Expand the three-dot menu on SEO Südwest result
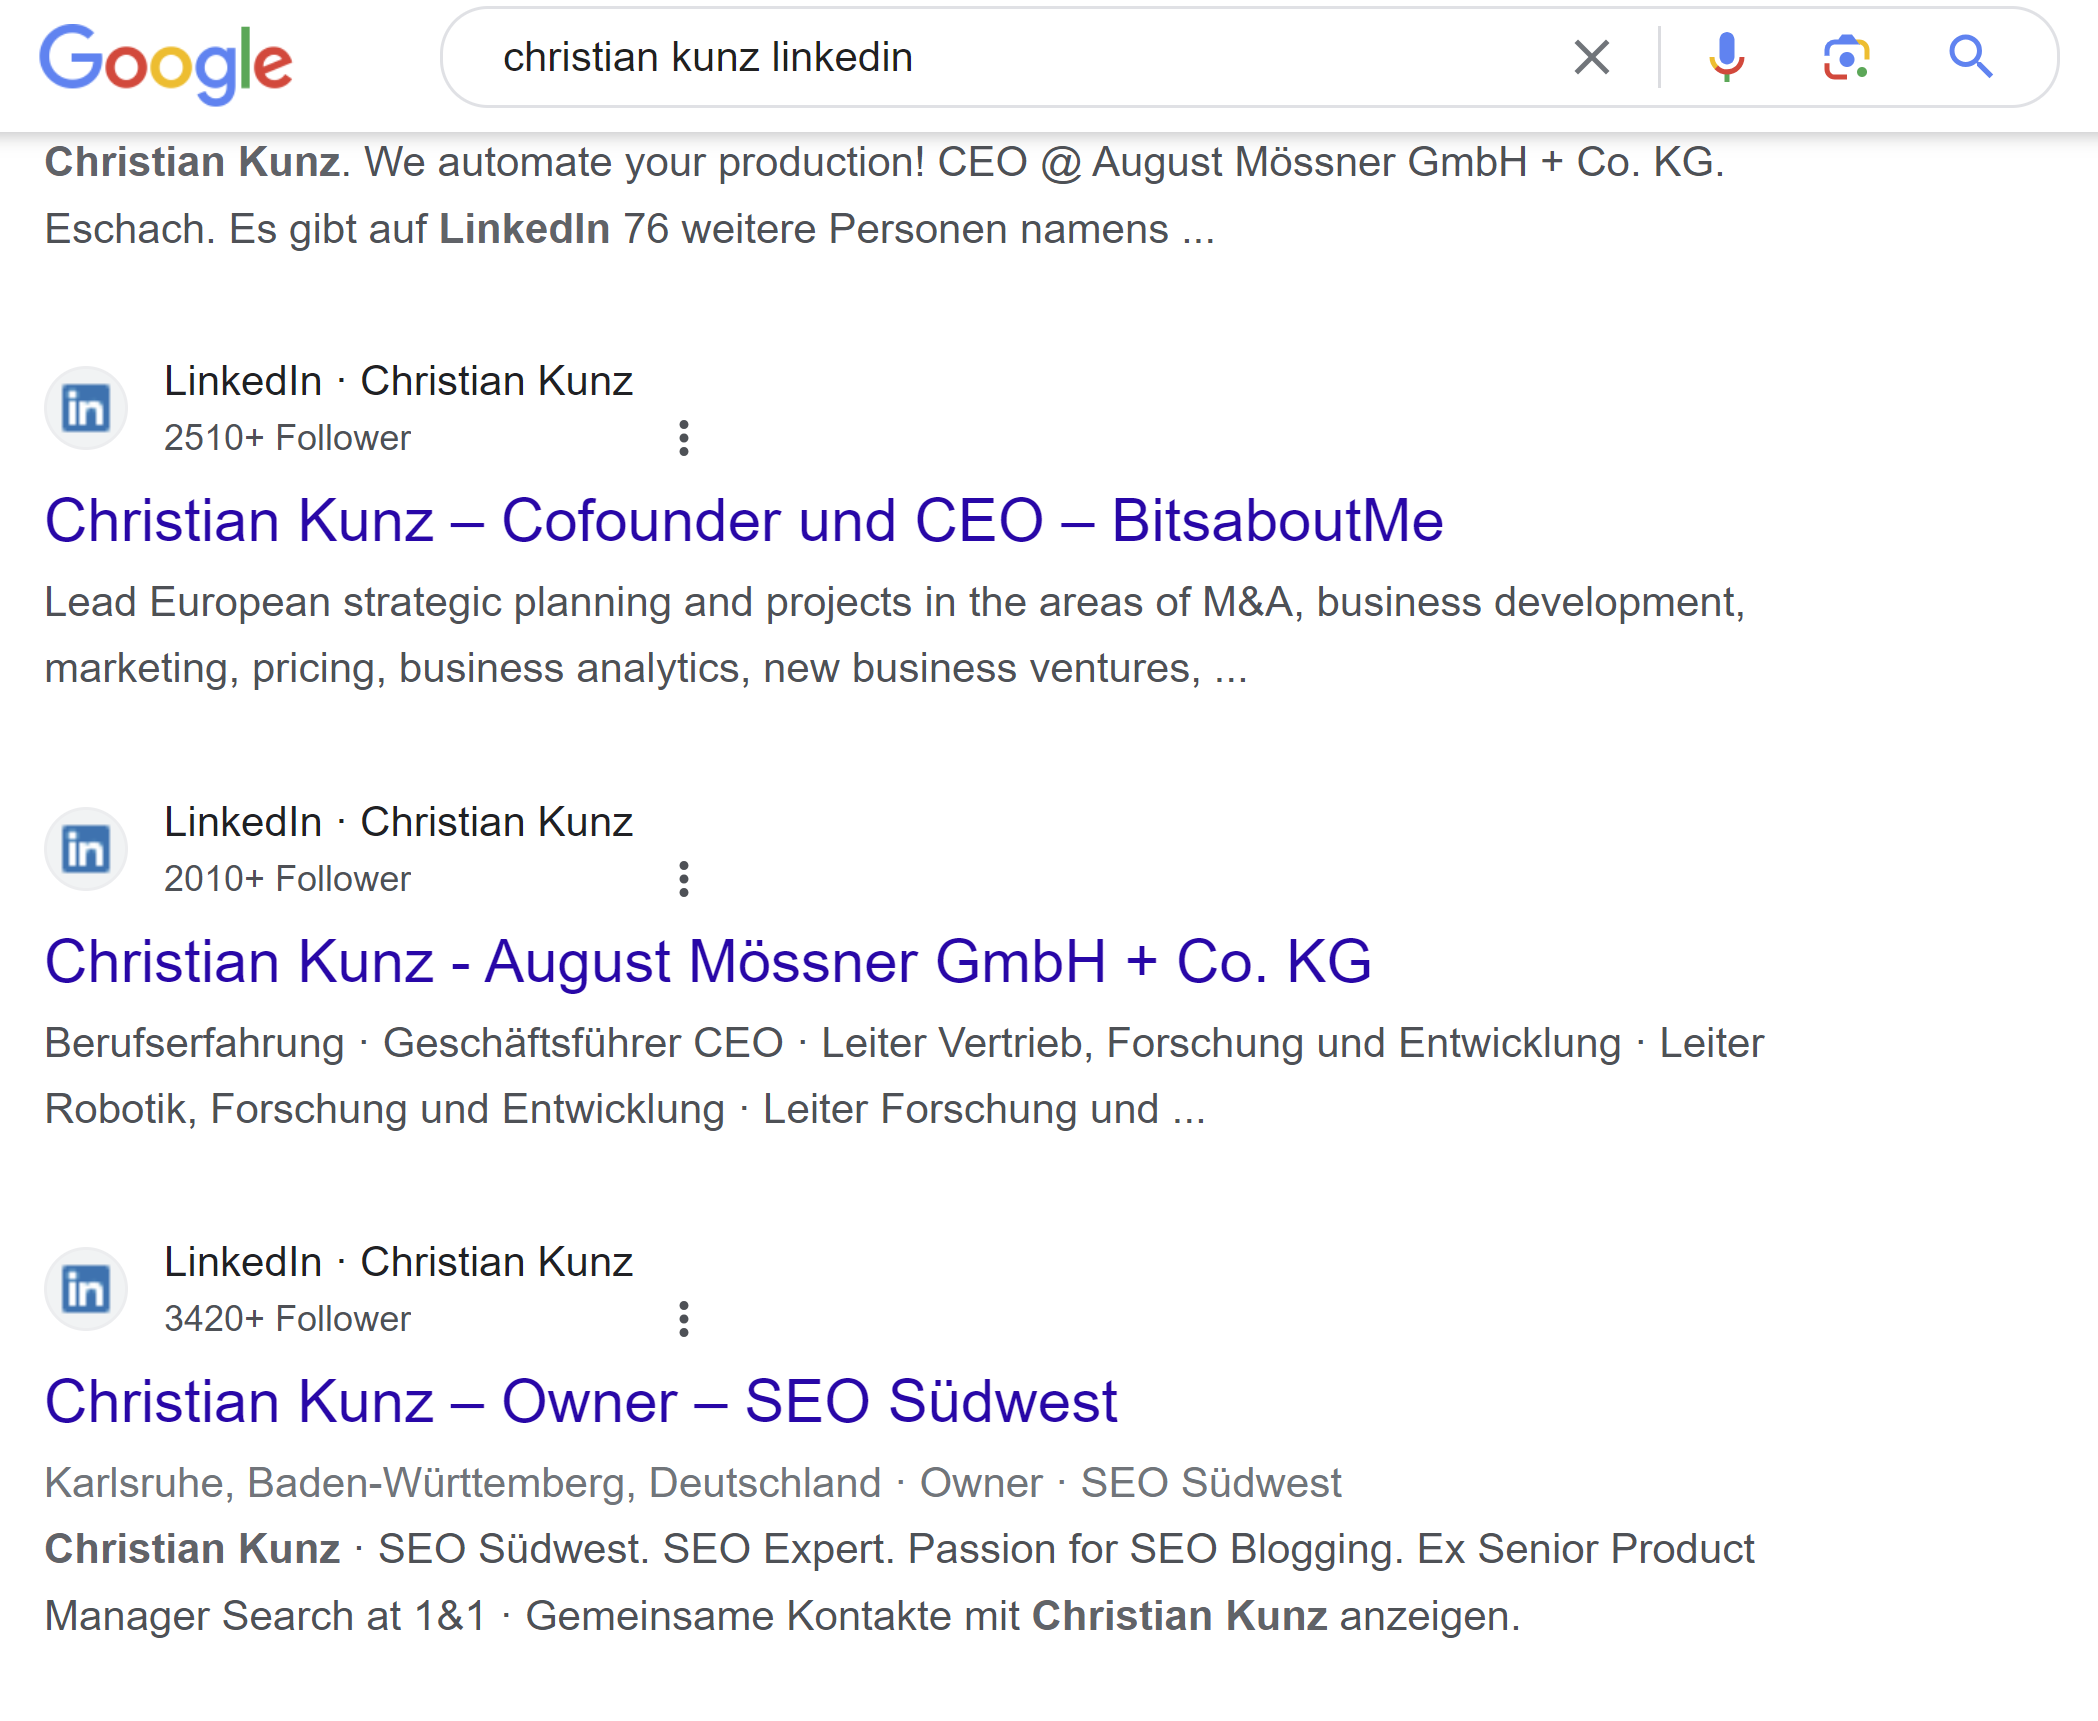The image size is (2098, 1721). pos(684,1319)
